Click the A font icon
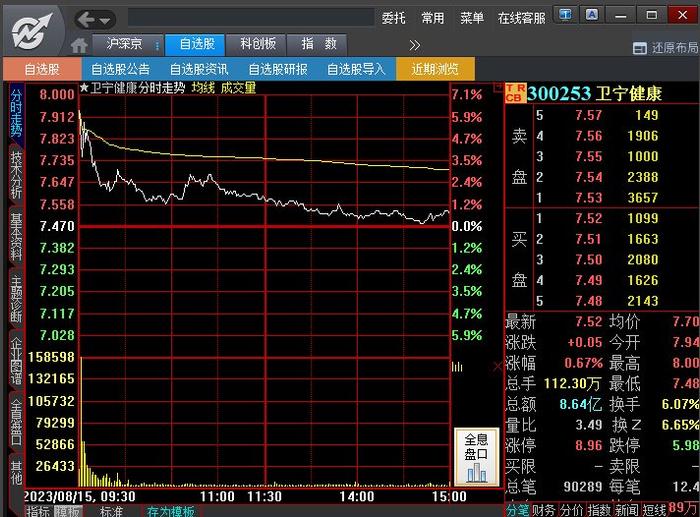 [x=592, y=15]
